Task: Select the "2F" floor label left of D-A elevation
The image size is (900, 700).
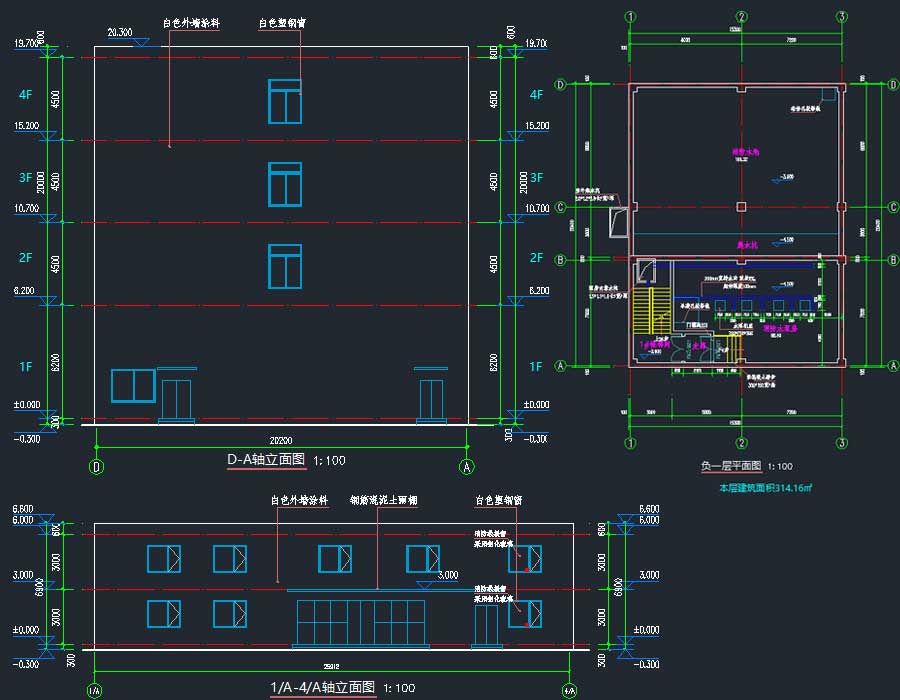Action: point(25,258)
